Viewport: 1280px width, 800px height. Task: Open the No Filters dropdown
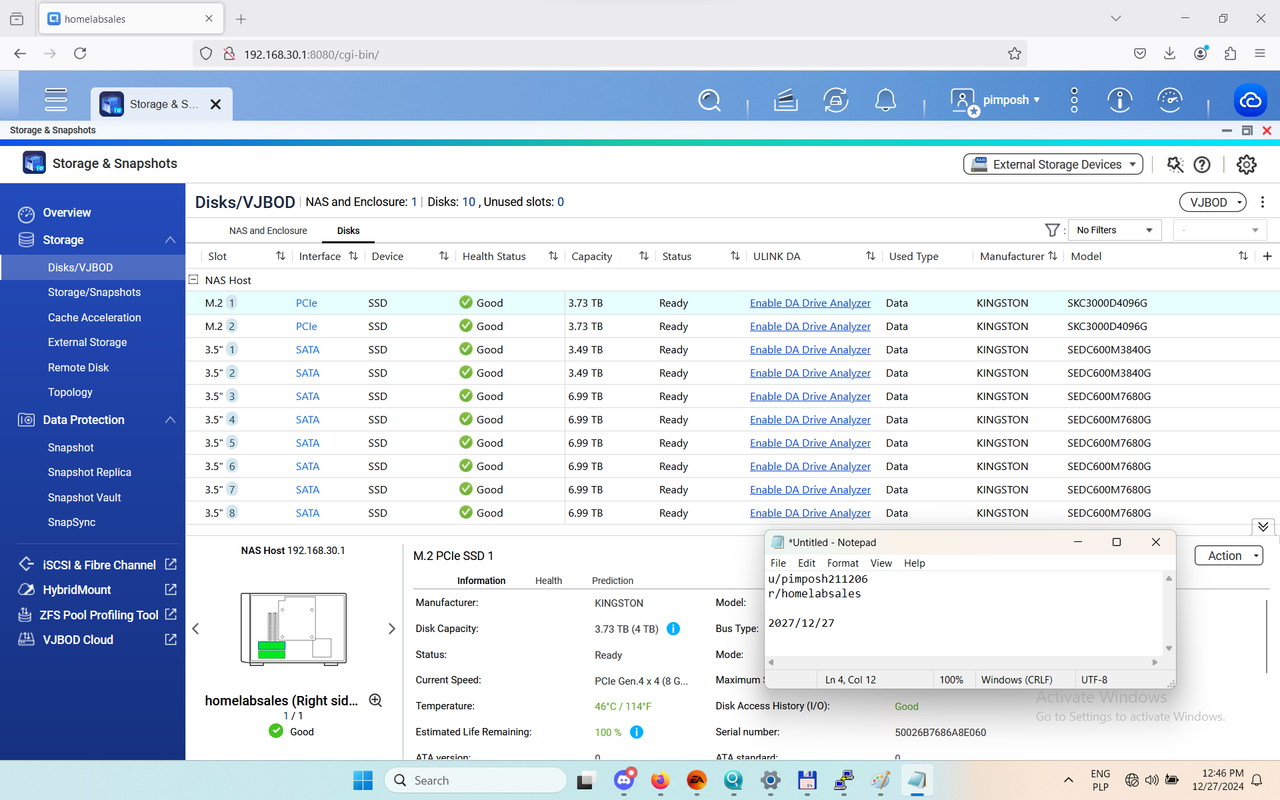point(1114,230)
